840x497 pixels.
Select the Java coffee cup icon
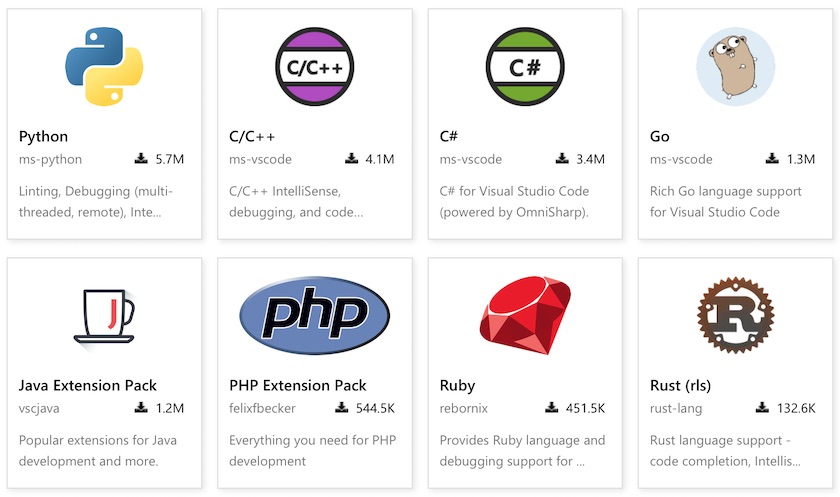[104, 317]
